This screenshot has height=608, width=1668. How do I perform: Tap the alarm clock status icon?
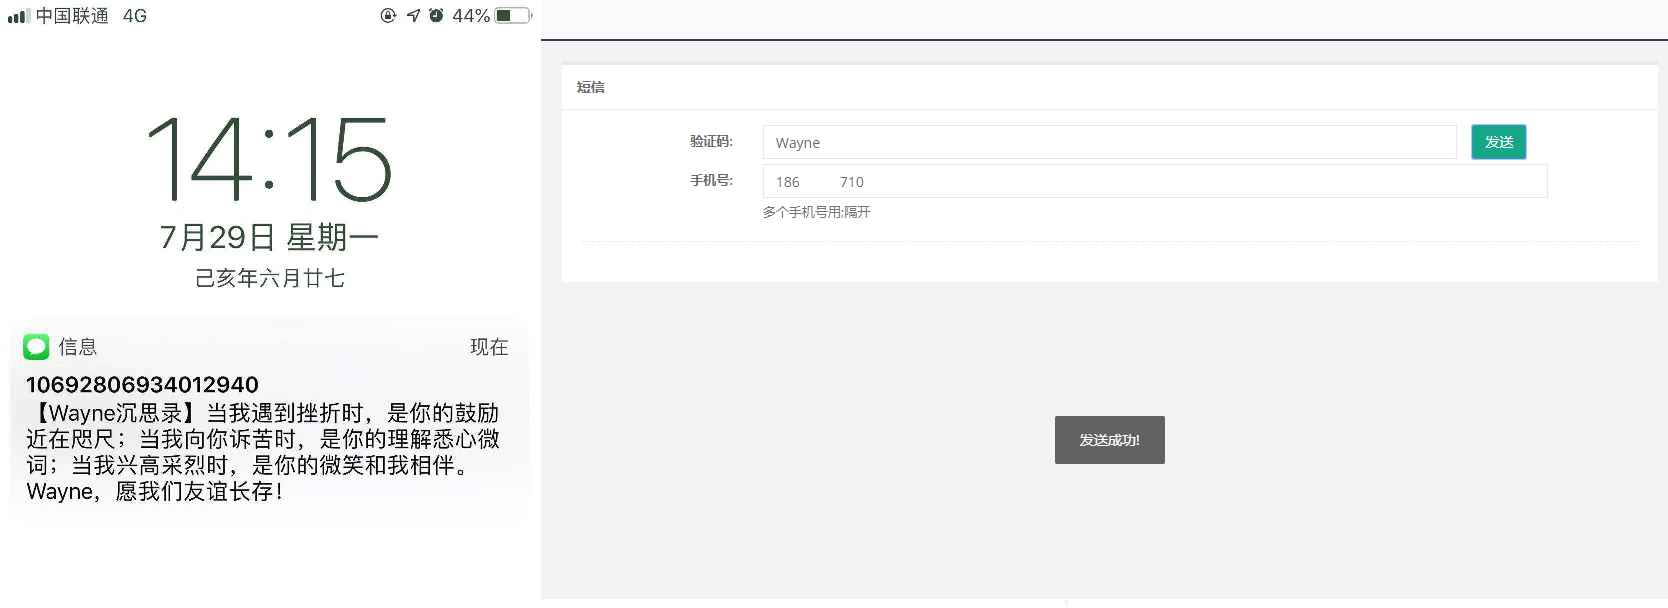pos(436,15)
